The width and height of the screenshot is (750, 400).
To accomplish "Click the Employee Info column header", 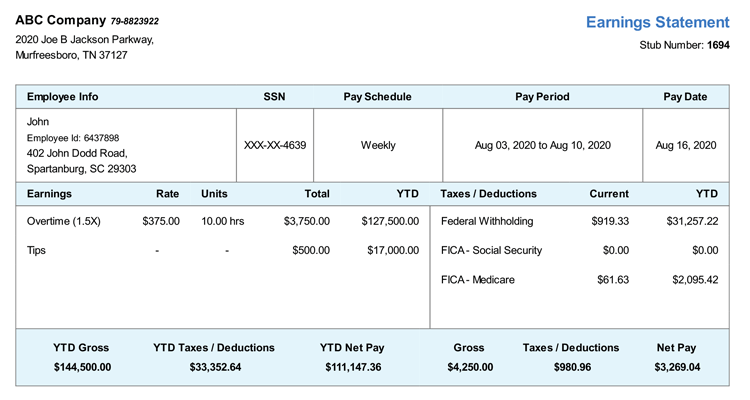I will (x=63, y=97).
